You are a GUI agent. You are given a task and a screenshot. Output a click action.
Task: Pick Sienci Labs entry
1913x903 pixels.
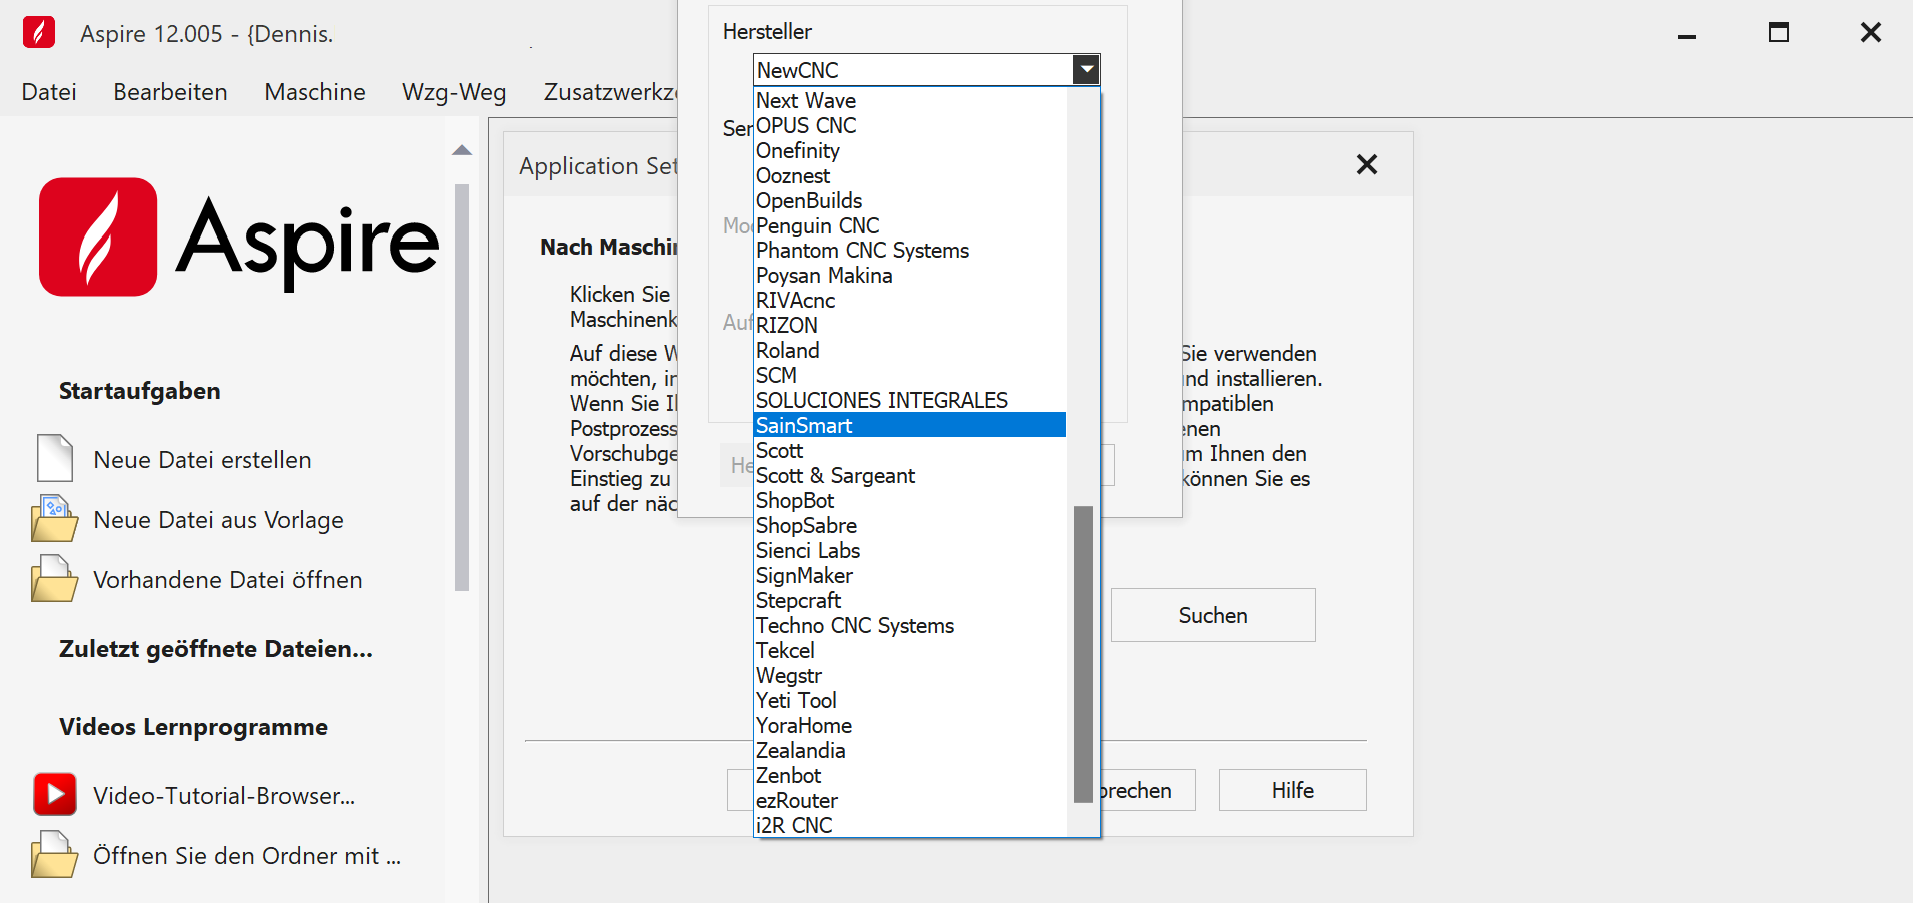(x=910, y=550)
